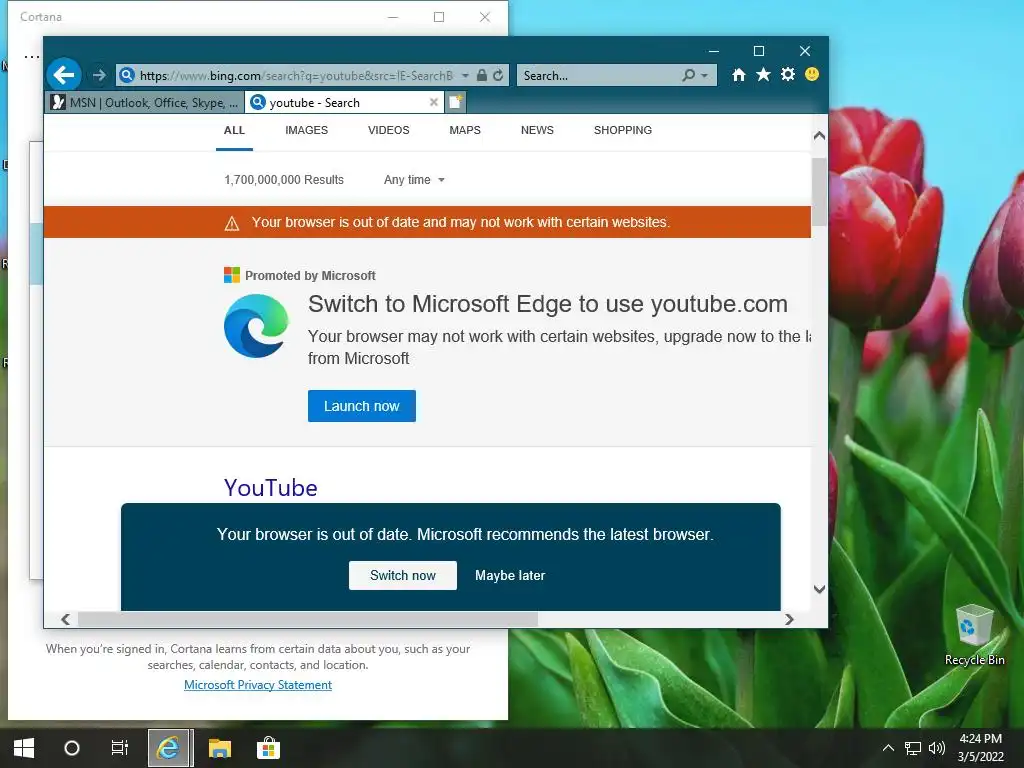Click the '1,700,000,000 Results' text
1024x768 pixels.
[x=284, y=180]
